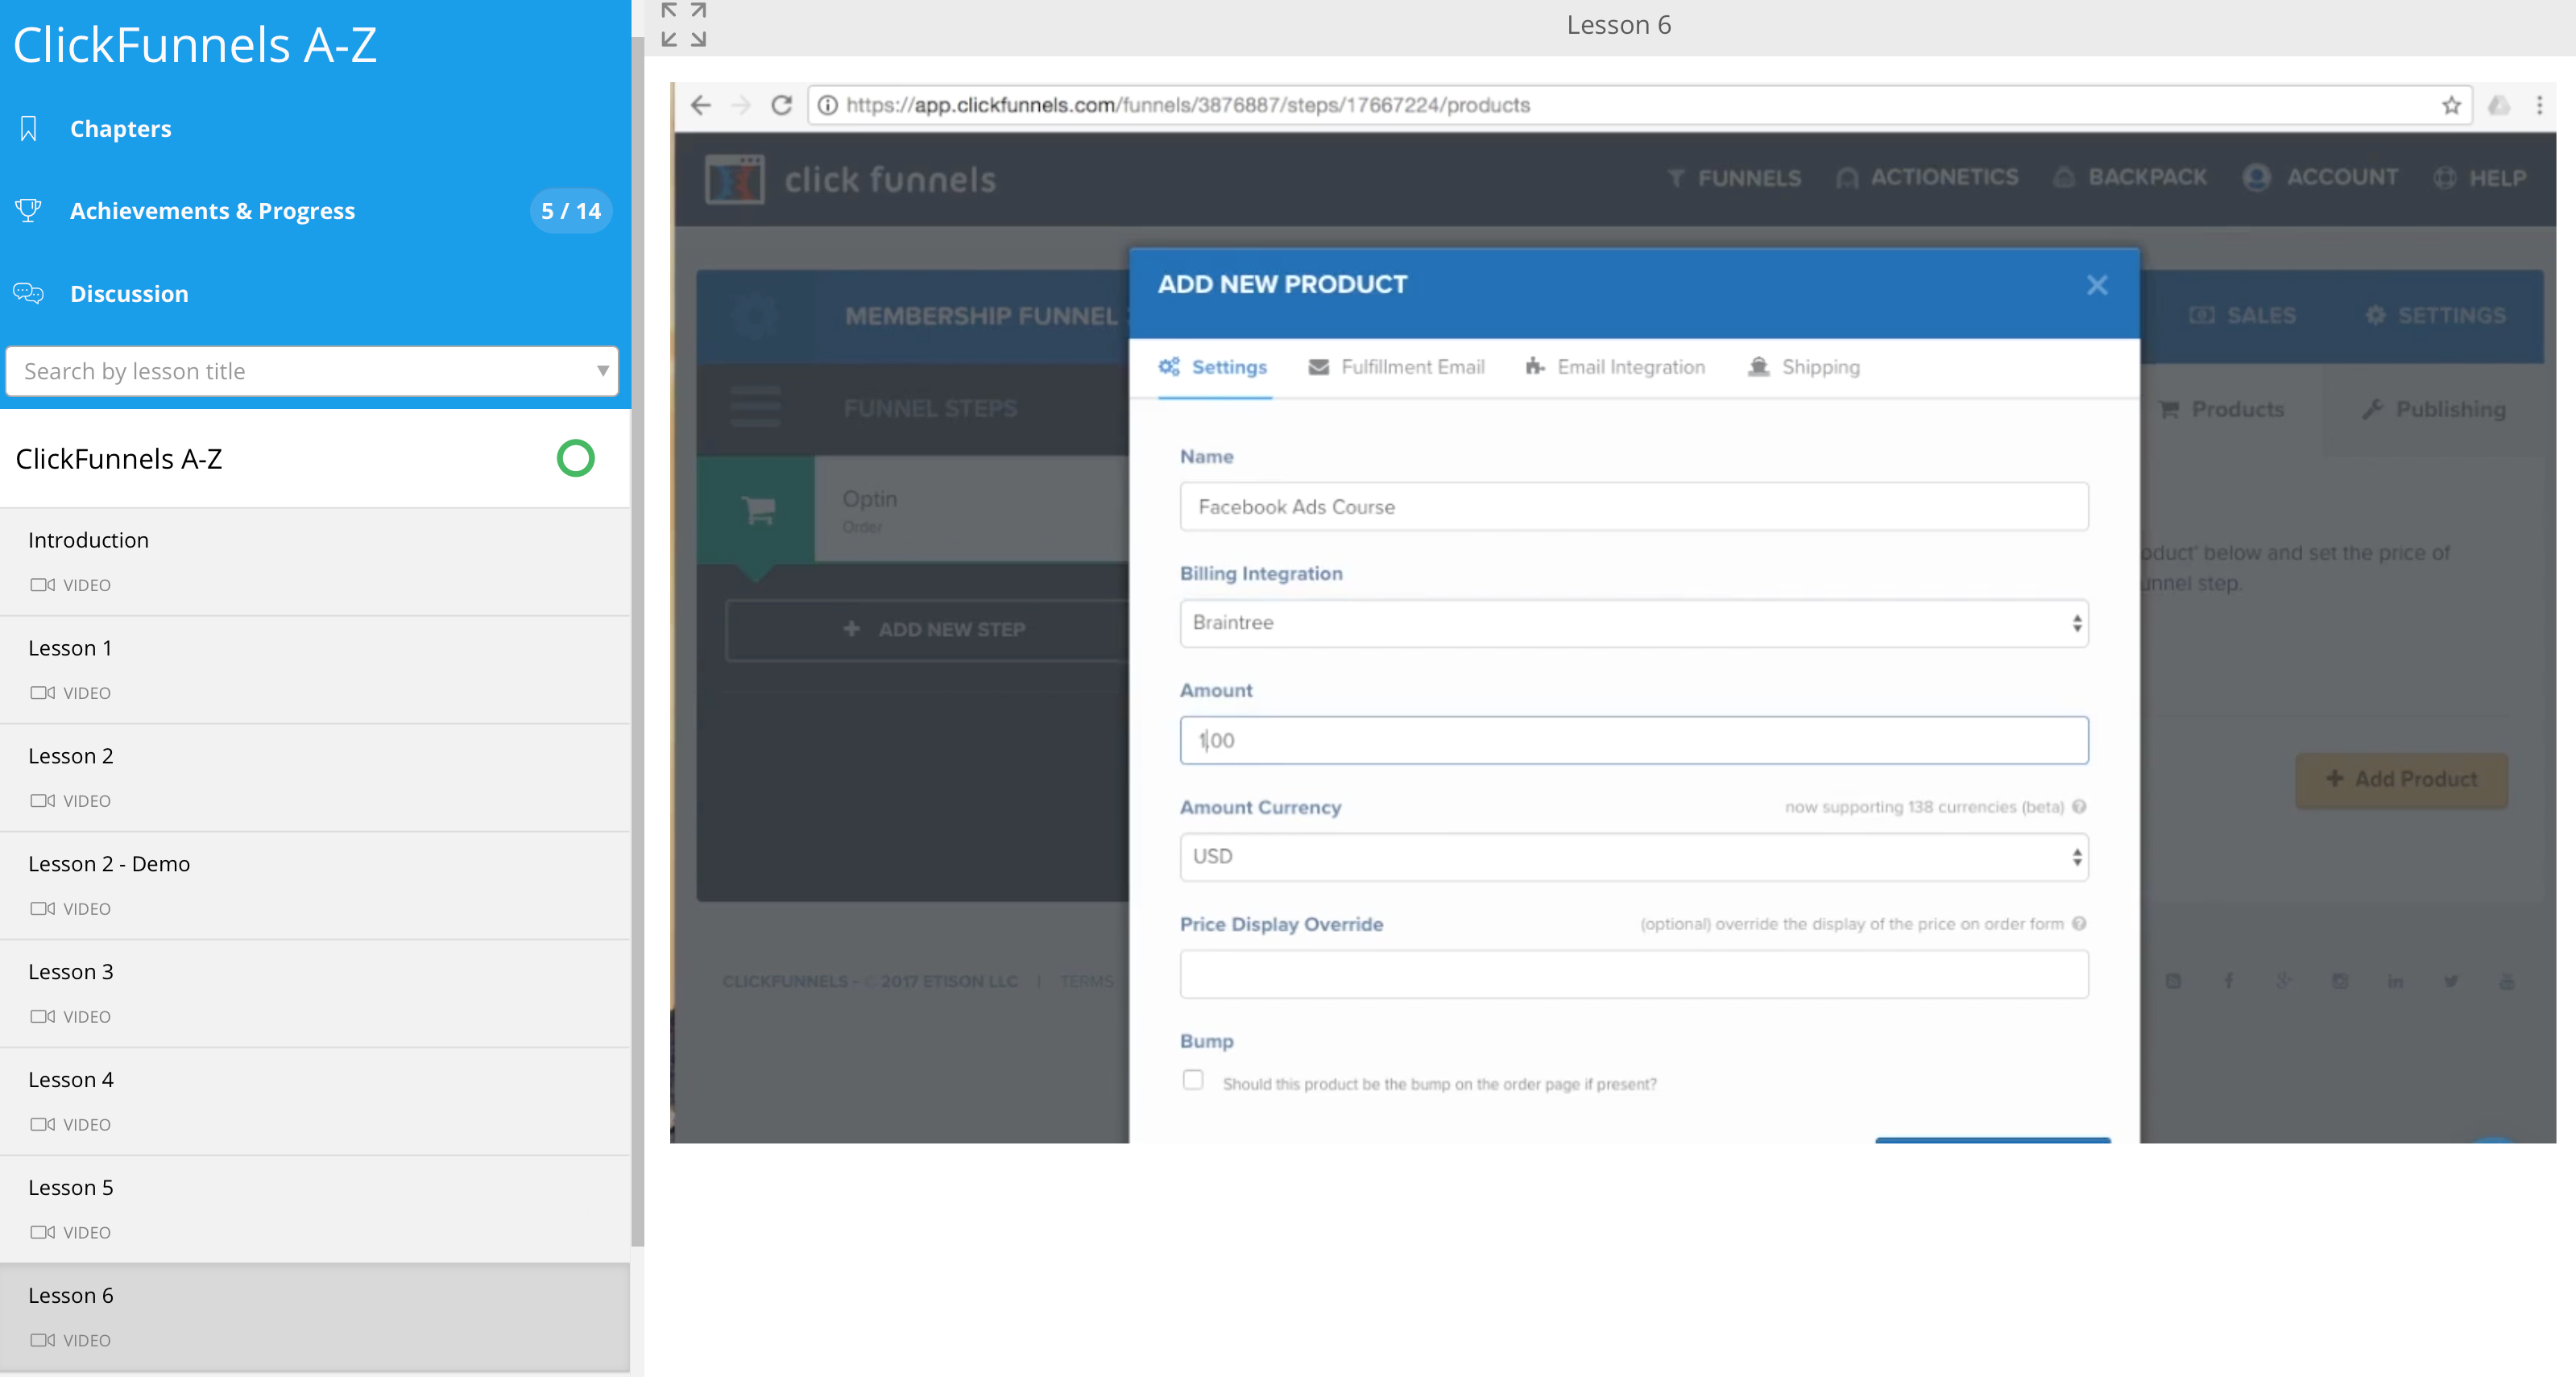Click the bookmark star in address bar

[2450, 105]
